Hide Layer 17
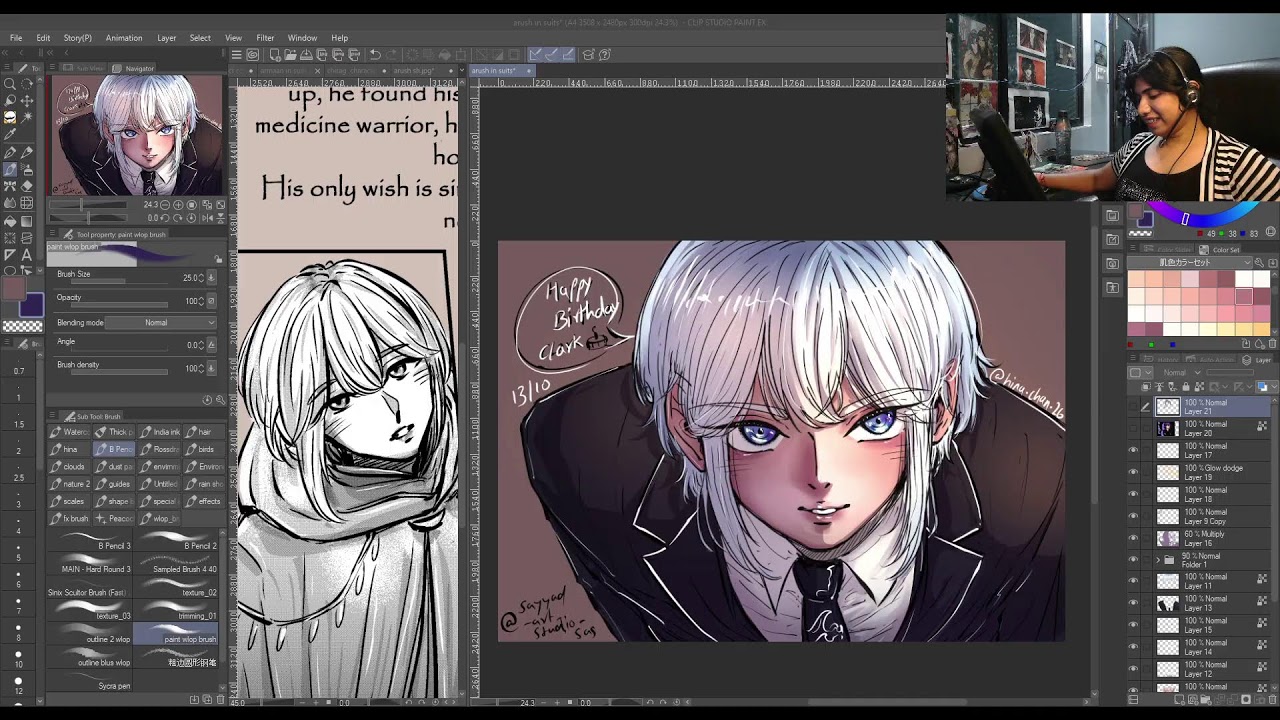Image resolution: width=1280 pixels, height=720 pixels. [1133, 450]
